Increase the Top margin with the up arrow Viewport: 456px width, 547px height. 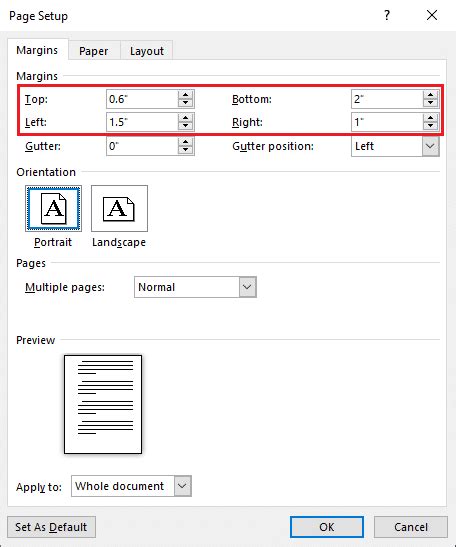tap(186, 95)
